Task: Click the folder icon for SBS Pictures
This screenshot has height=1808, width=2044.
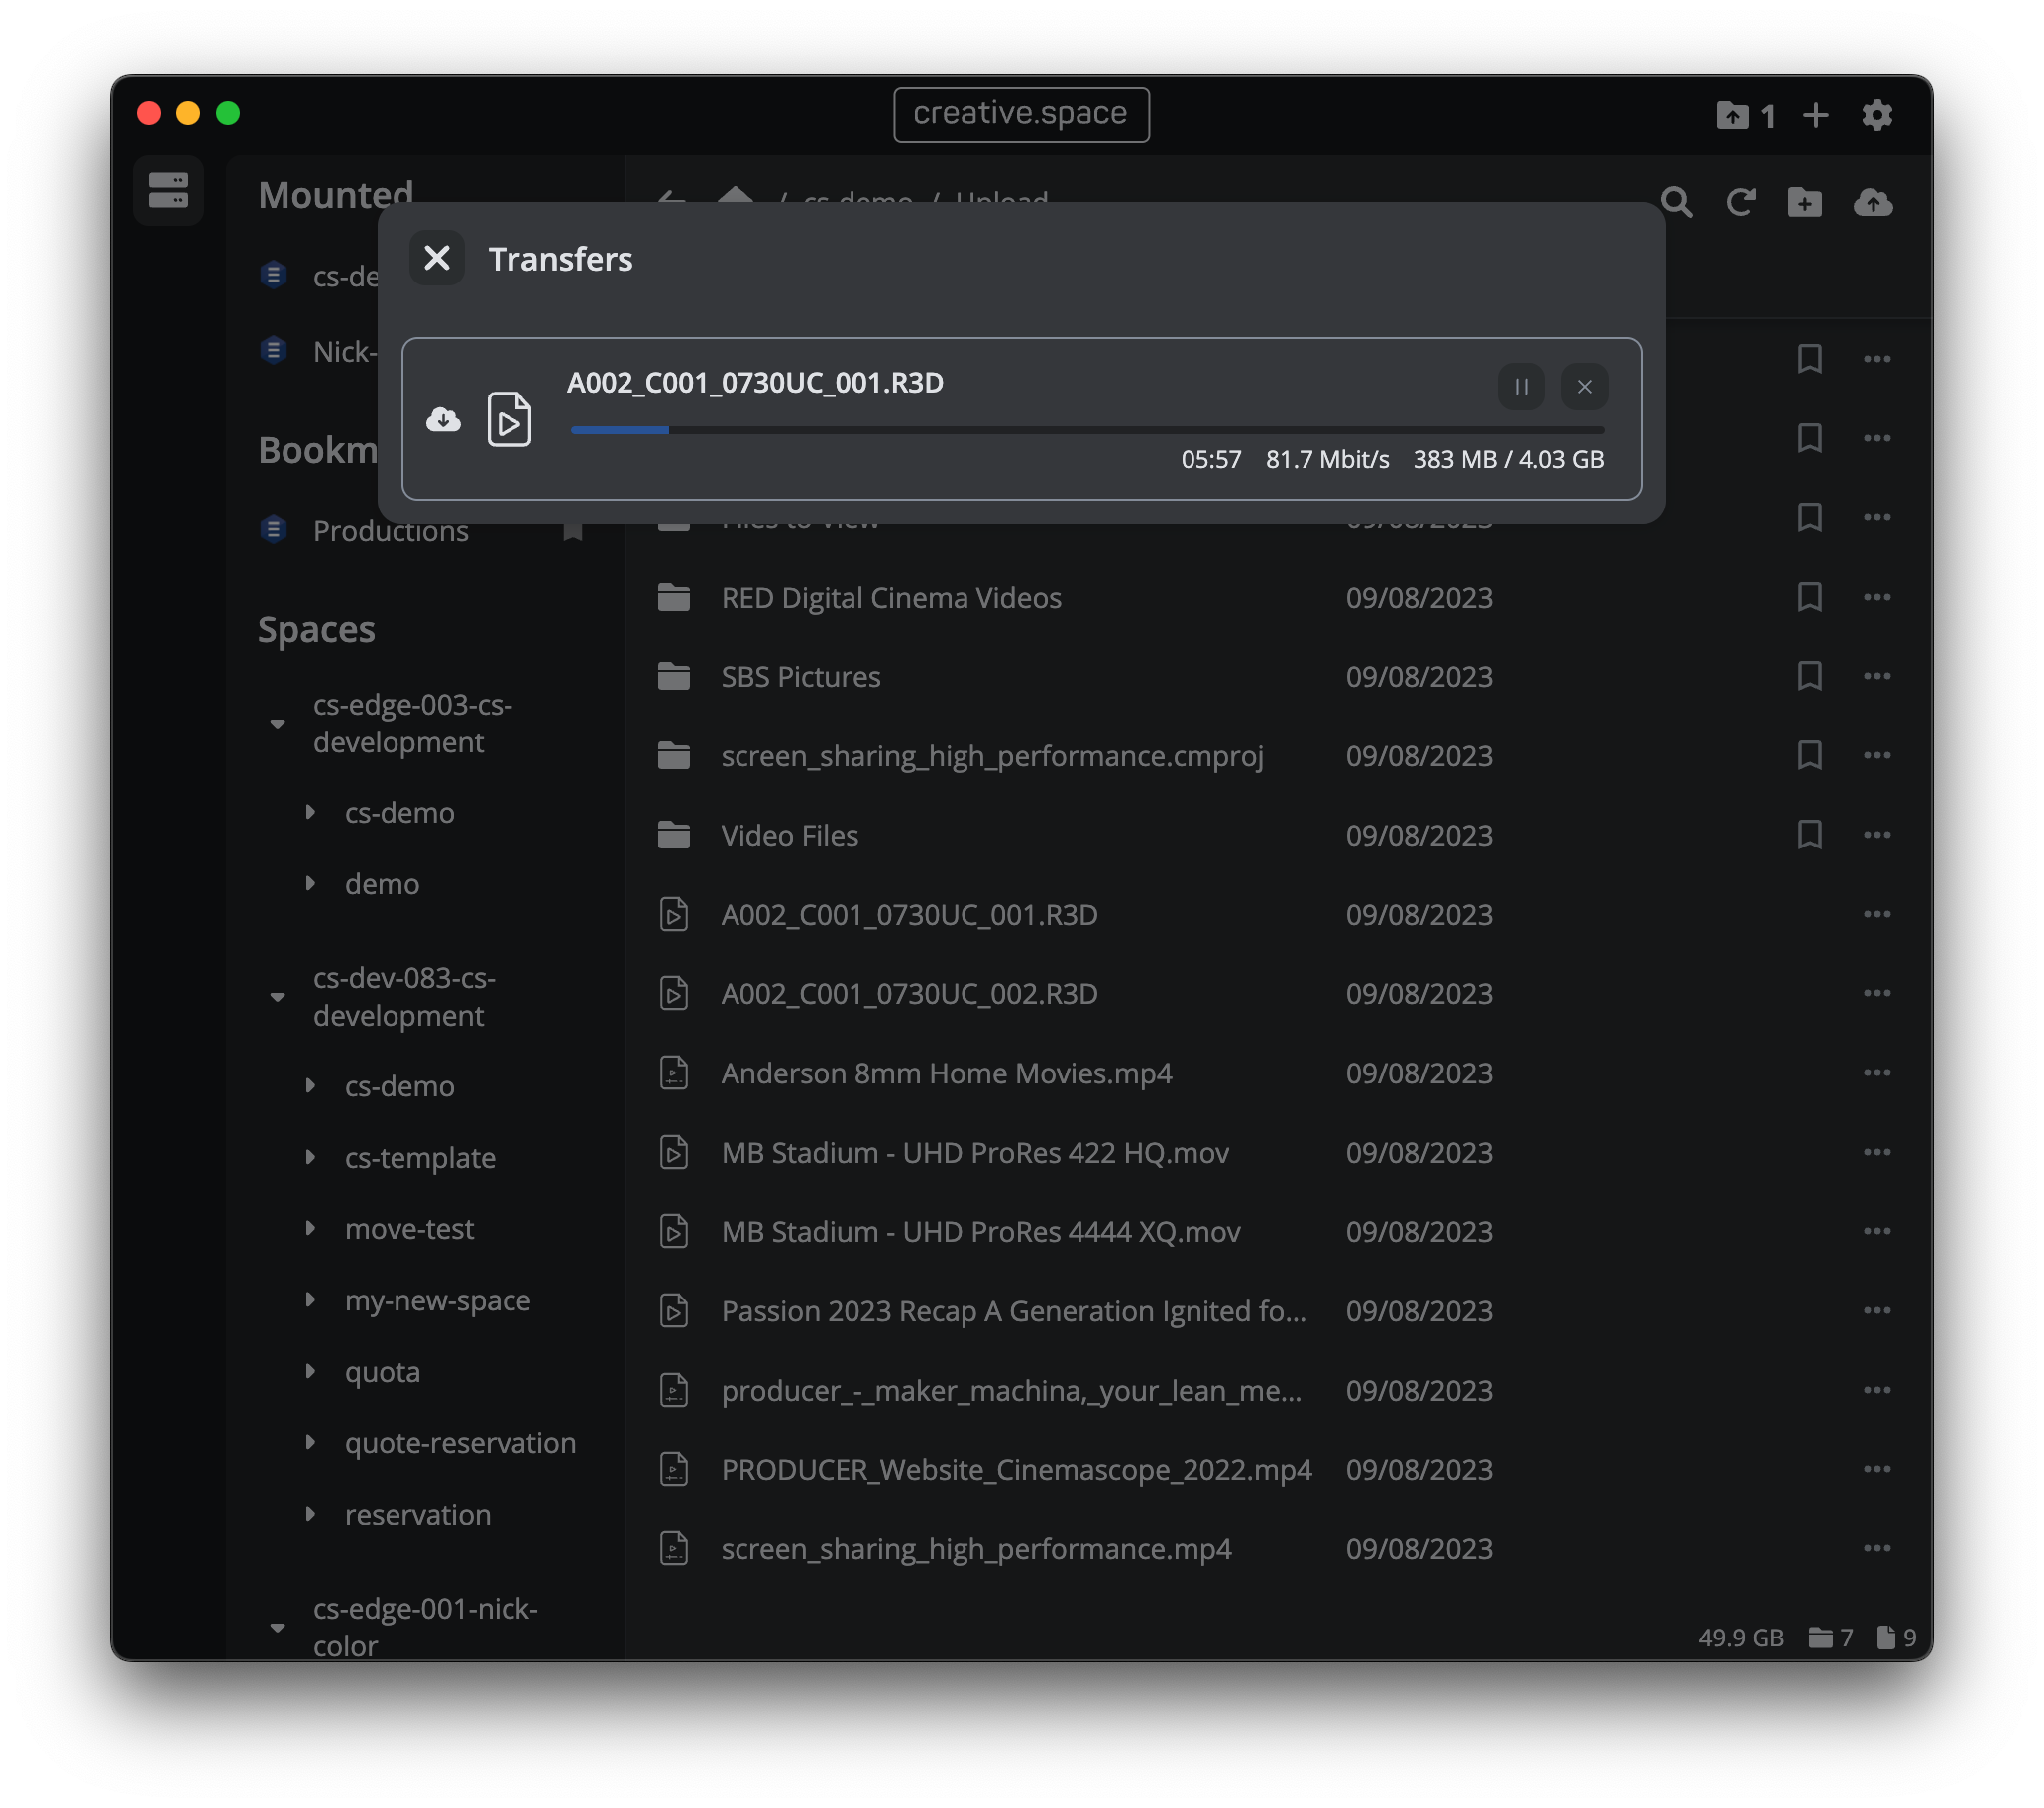Action: (674, 676)
